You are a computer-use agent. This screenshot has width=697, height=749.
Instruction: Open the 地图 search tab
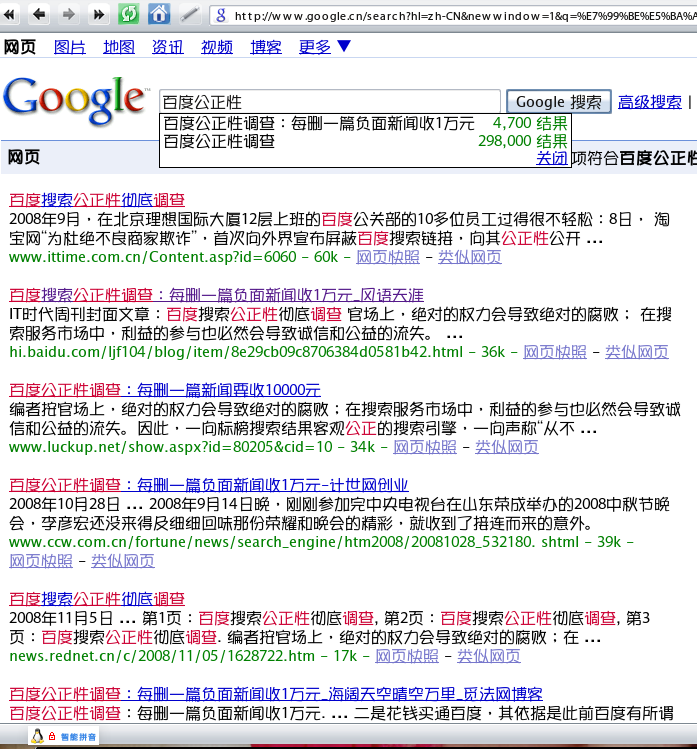click(x=119, y=47)
